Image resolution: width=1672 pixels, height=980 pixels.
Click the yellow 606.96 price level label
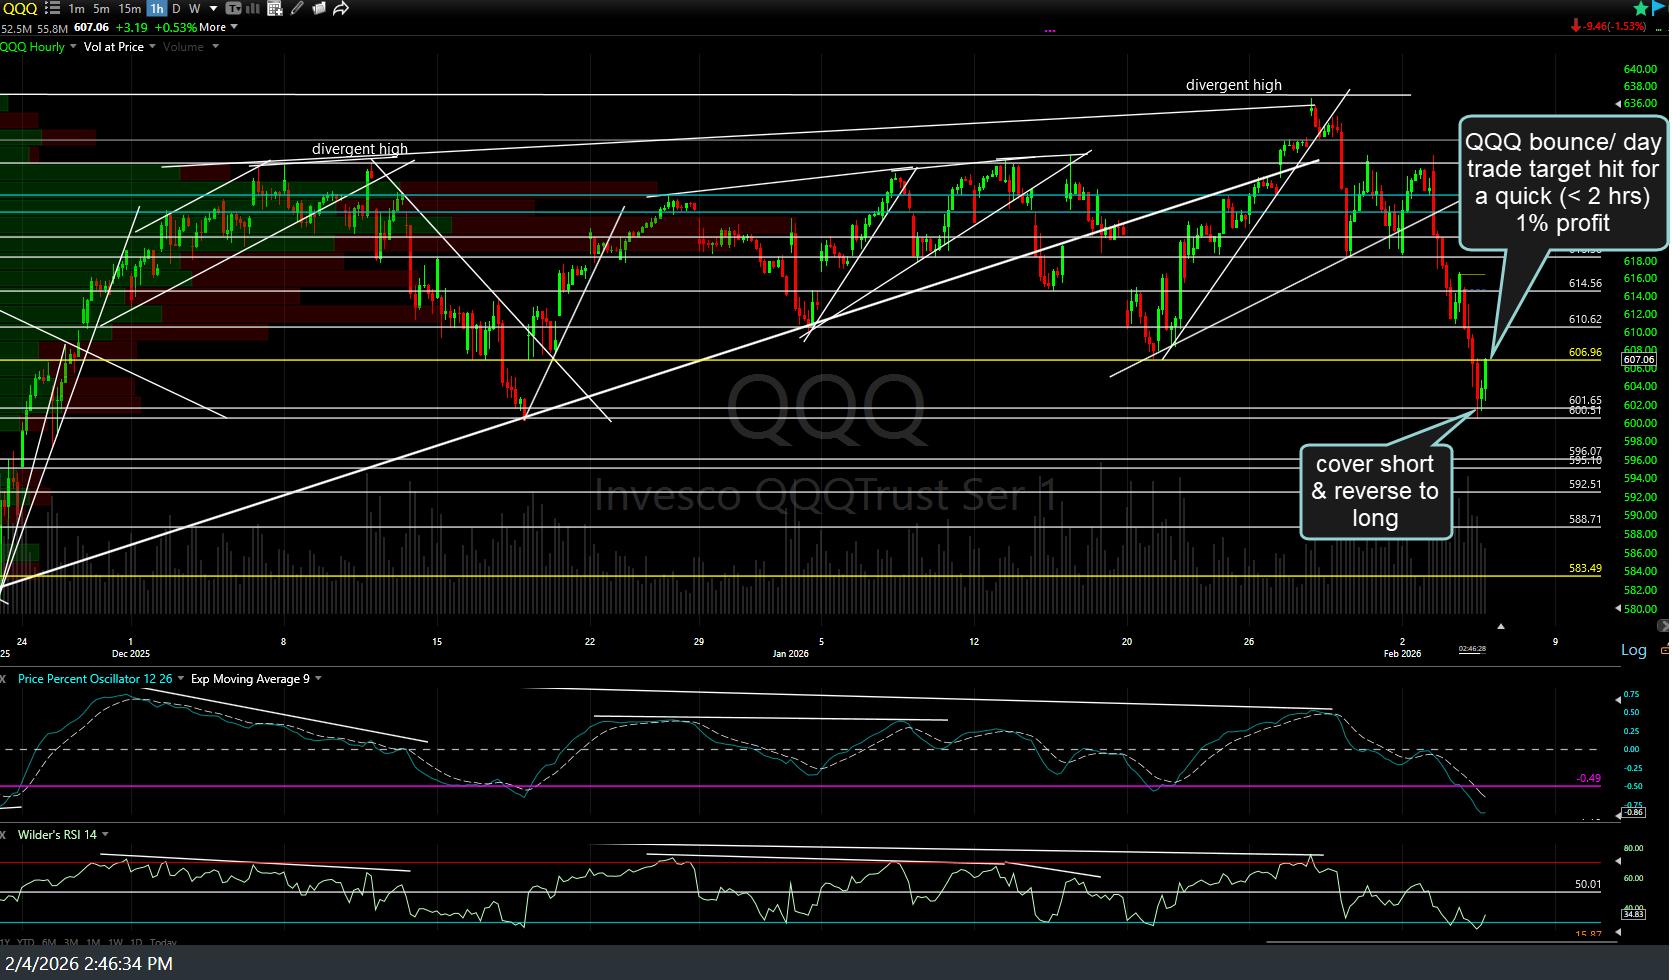coord(1585,352)
